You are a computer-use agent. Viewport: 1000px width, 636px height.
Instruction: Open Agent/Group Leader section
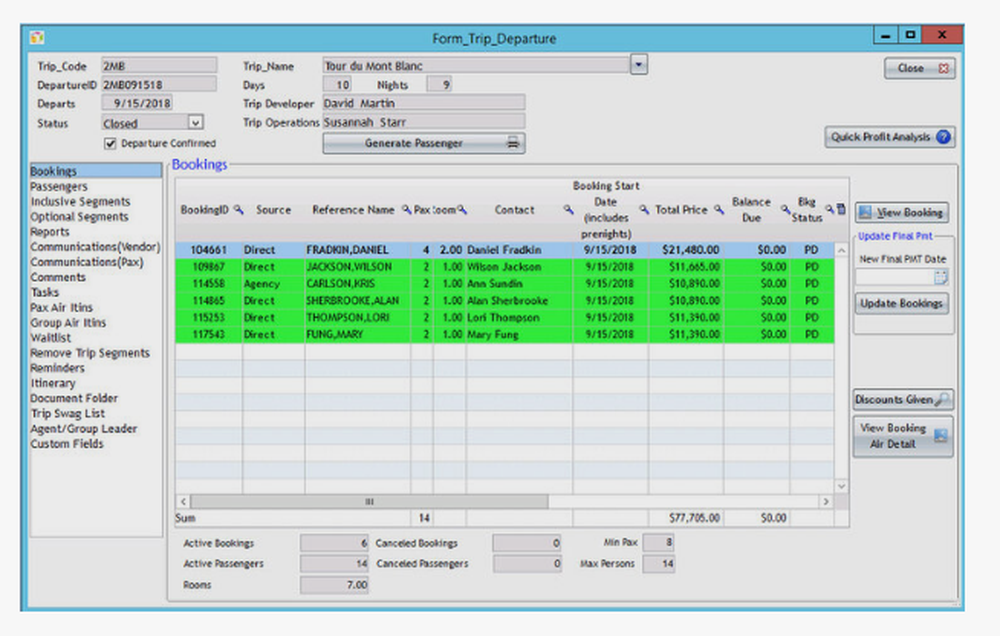[x=84, y=429]
